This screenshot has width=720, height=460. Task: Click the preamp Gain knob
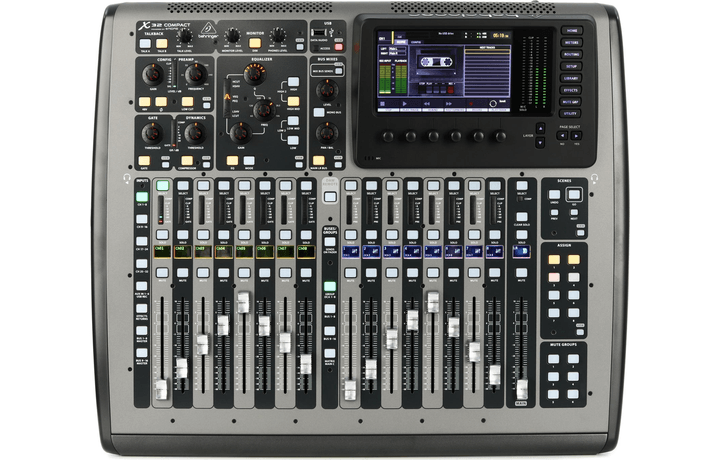[153, 74]
